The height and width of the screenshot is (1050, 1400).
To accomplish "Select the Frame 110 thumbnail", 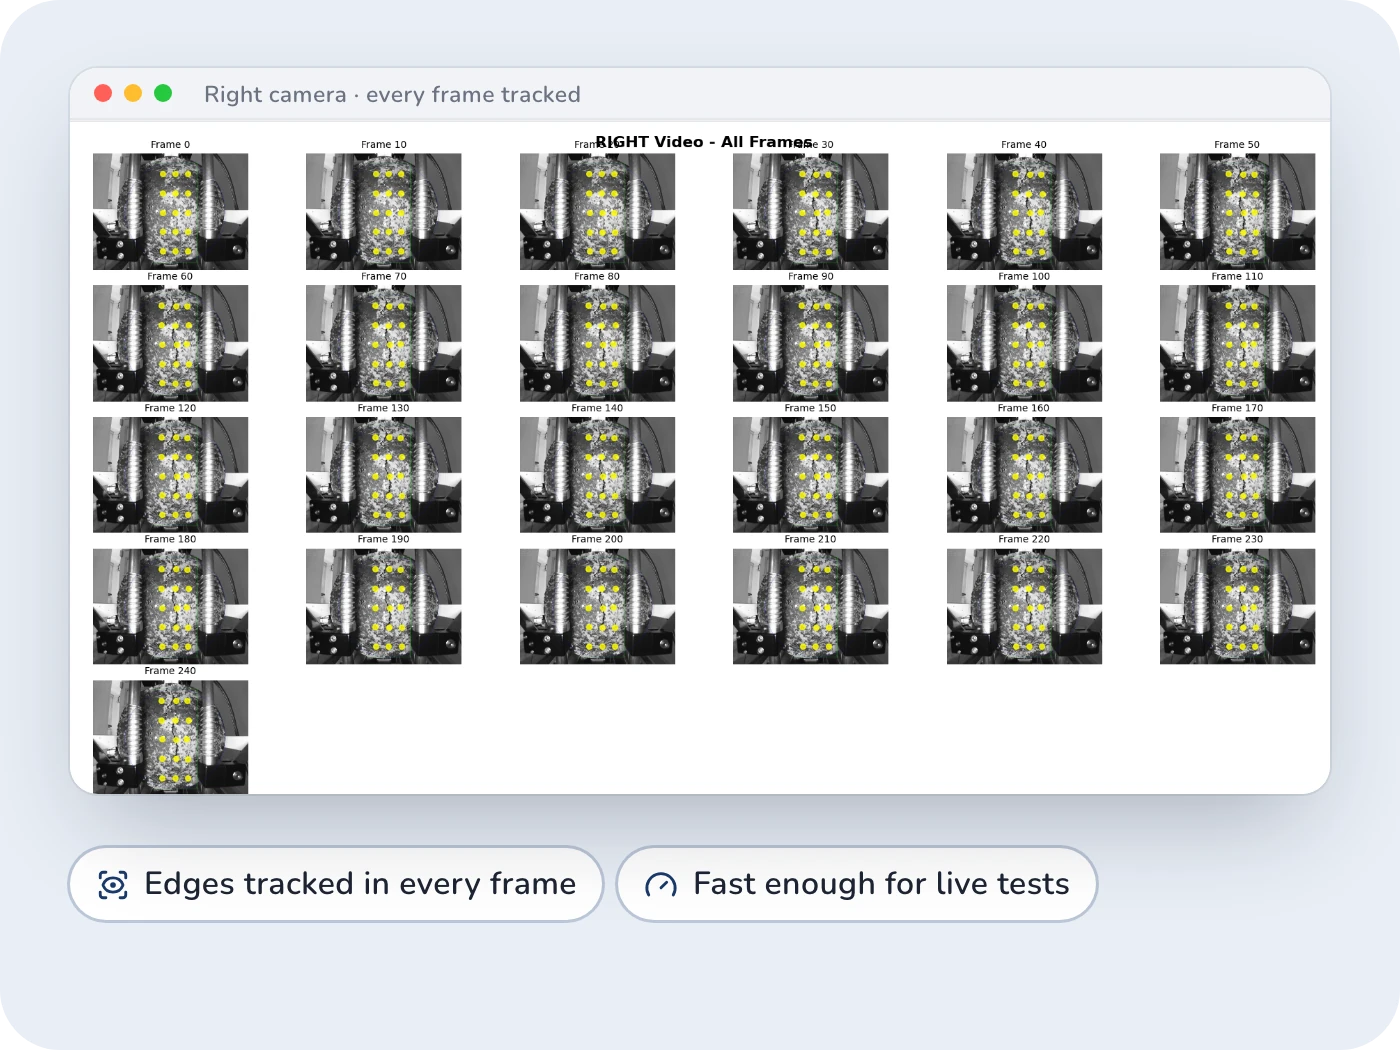I will pos(1238,343).
